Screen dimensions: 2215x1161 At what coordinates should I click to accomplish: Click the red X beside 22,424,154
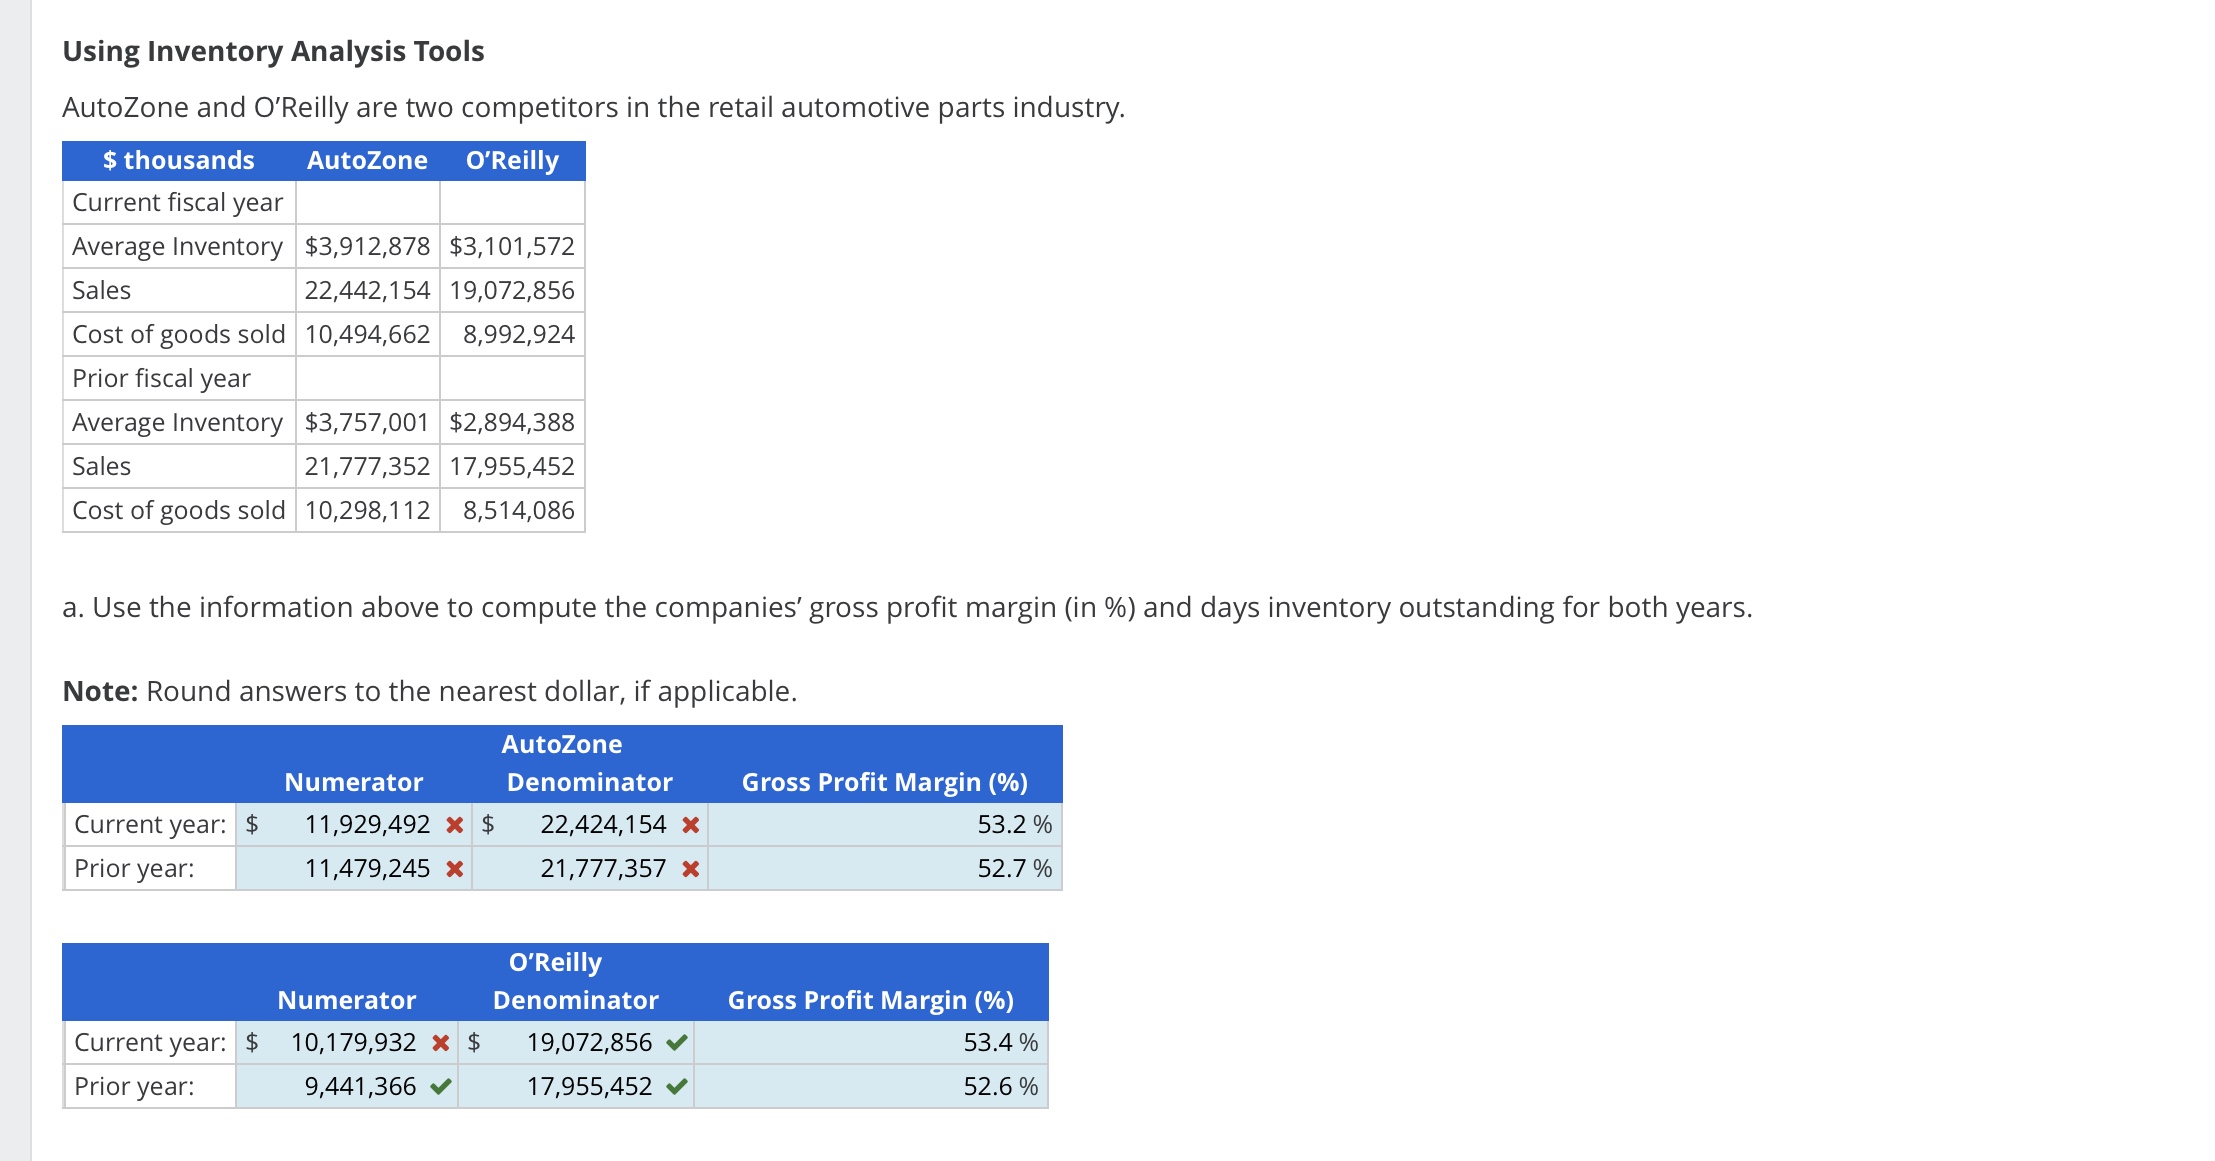690,825
